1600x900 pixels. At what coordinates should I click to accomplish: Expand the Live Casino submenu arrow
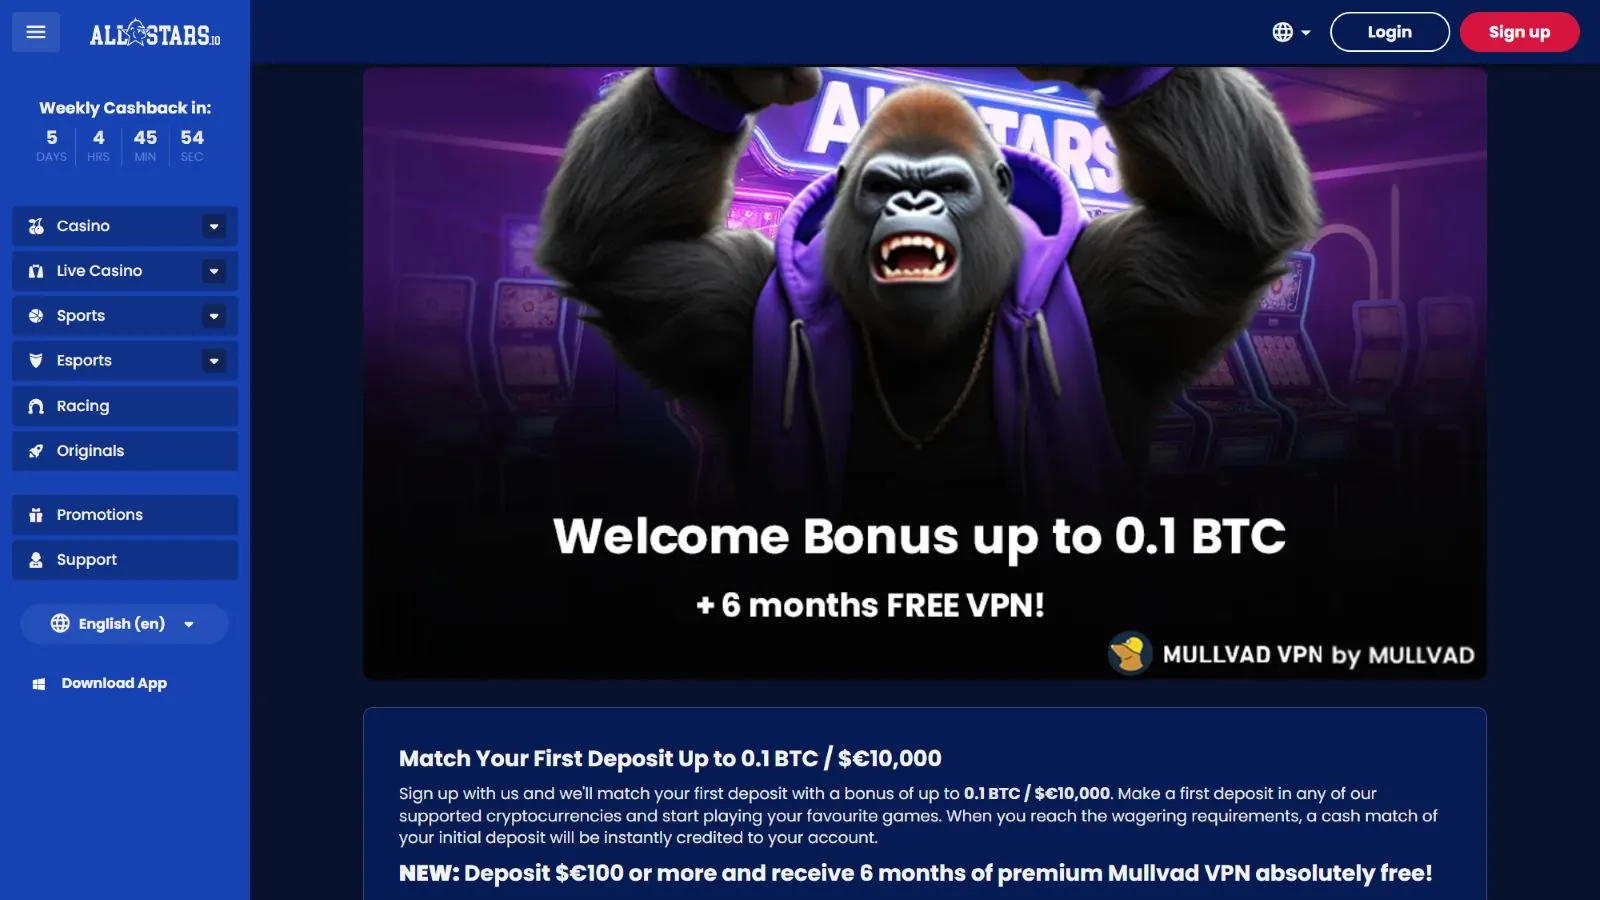[x=214, y=271]
